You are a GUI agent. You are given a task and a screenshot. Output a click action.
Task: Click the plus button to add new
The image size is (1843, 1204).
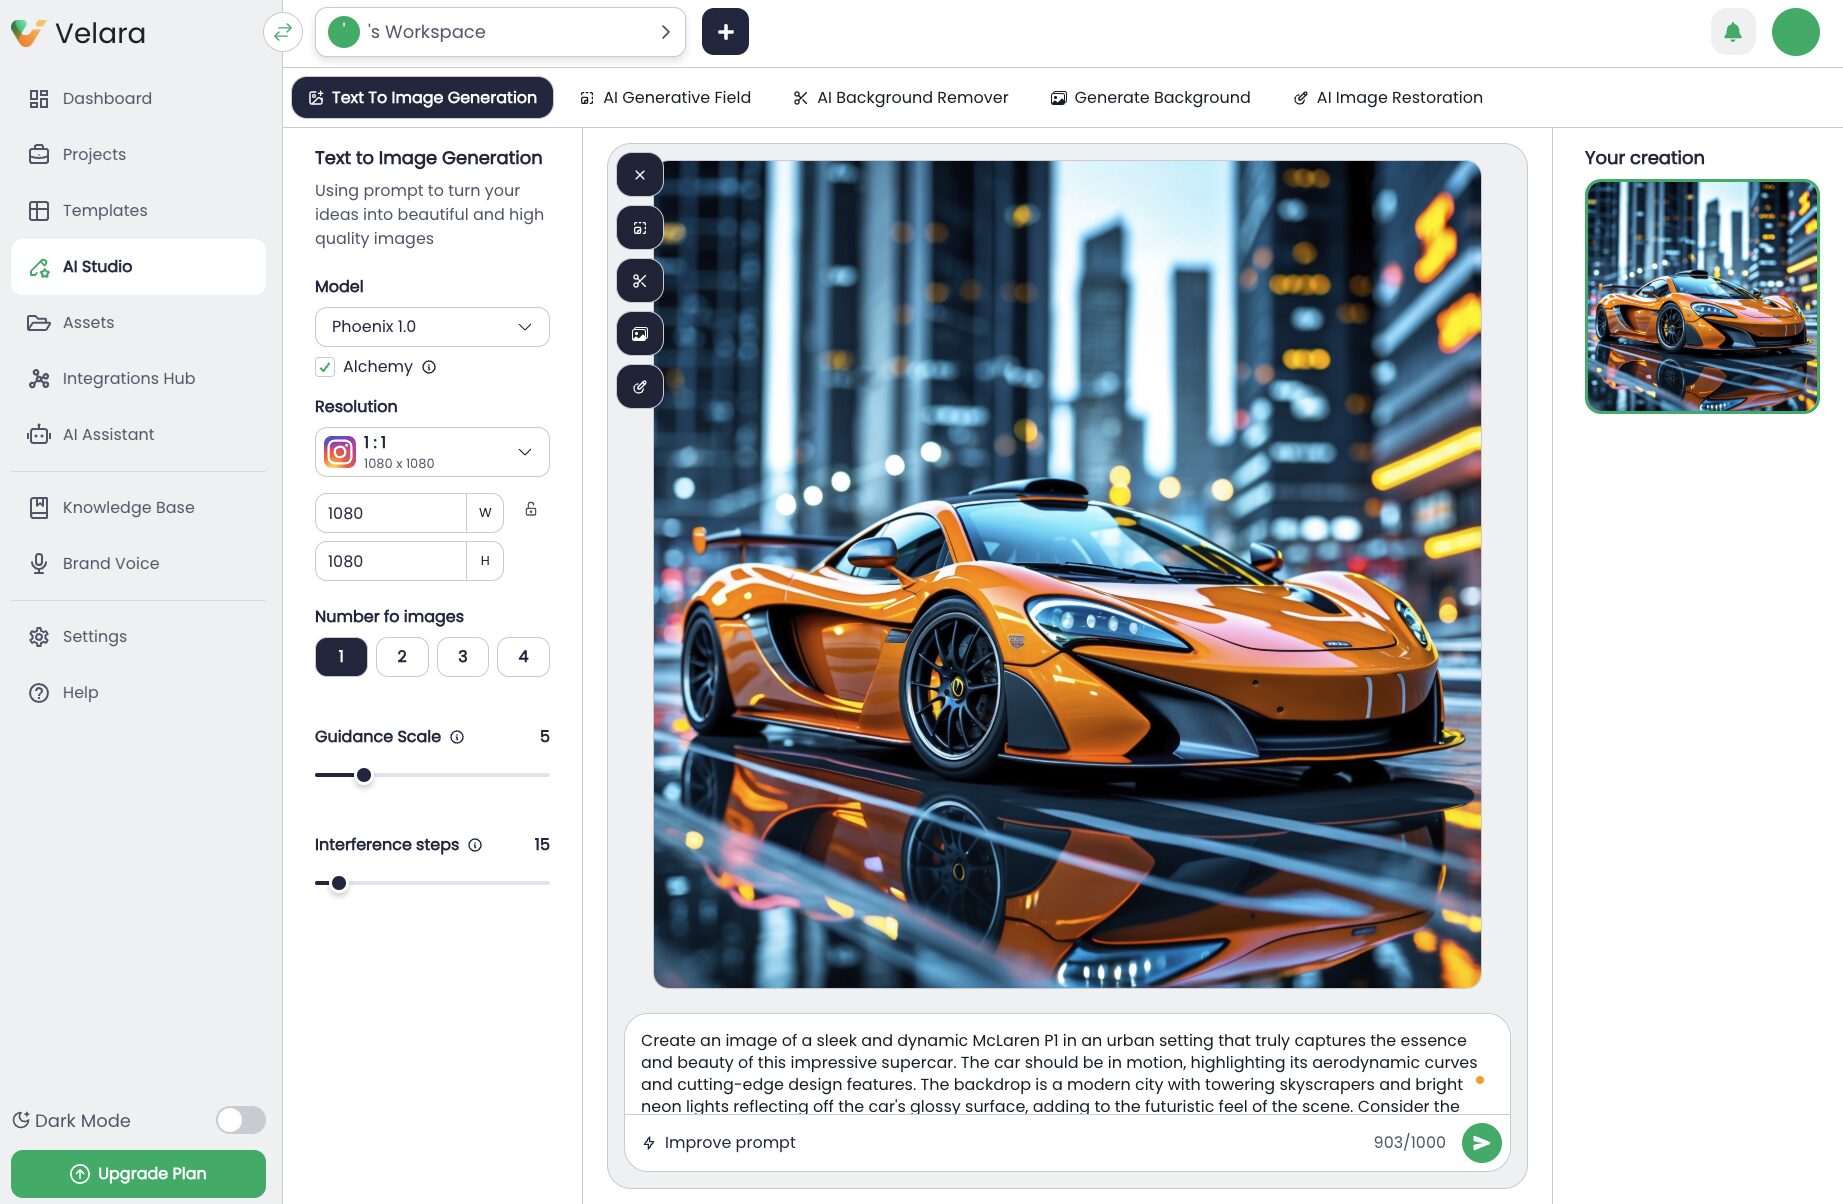725,32
